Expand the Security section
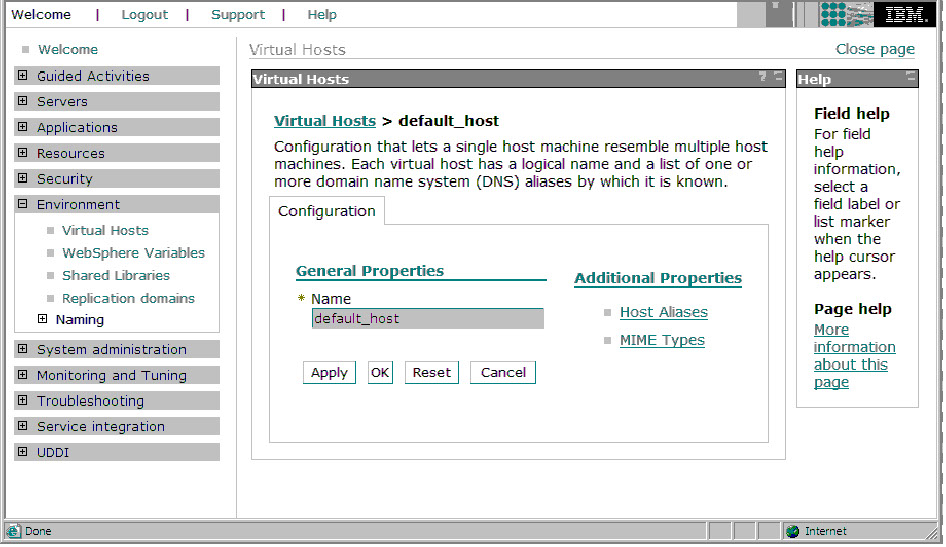946x547 pixels. click(x=22, y=178)
